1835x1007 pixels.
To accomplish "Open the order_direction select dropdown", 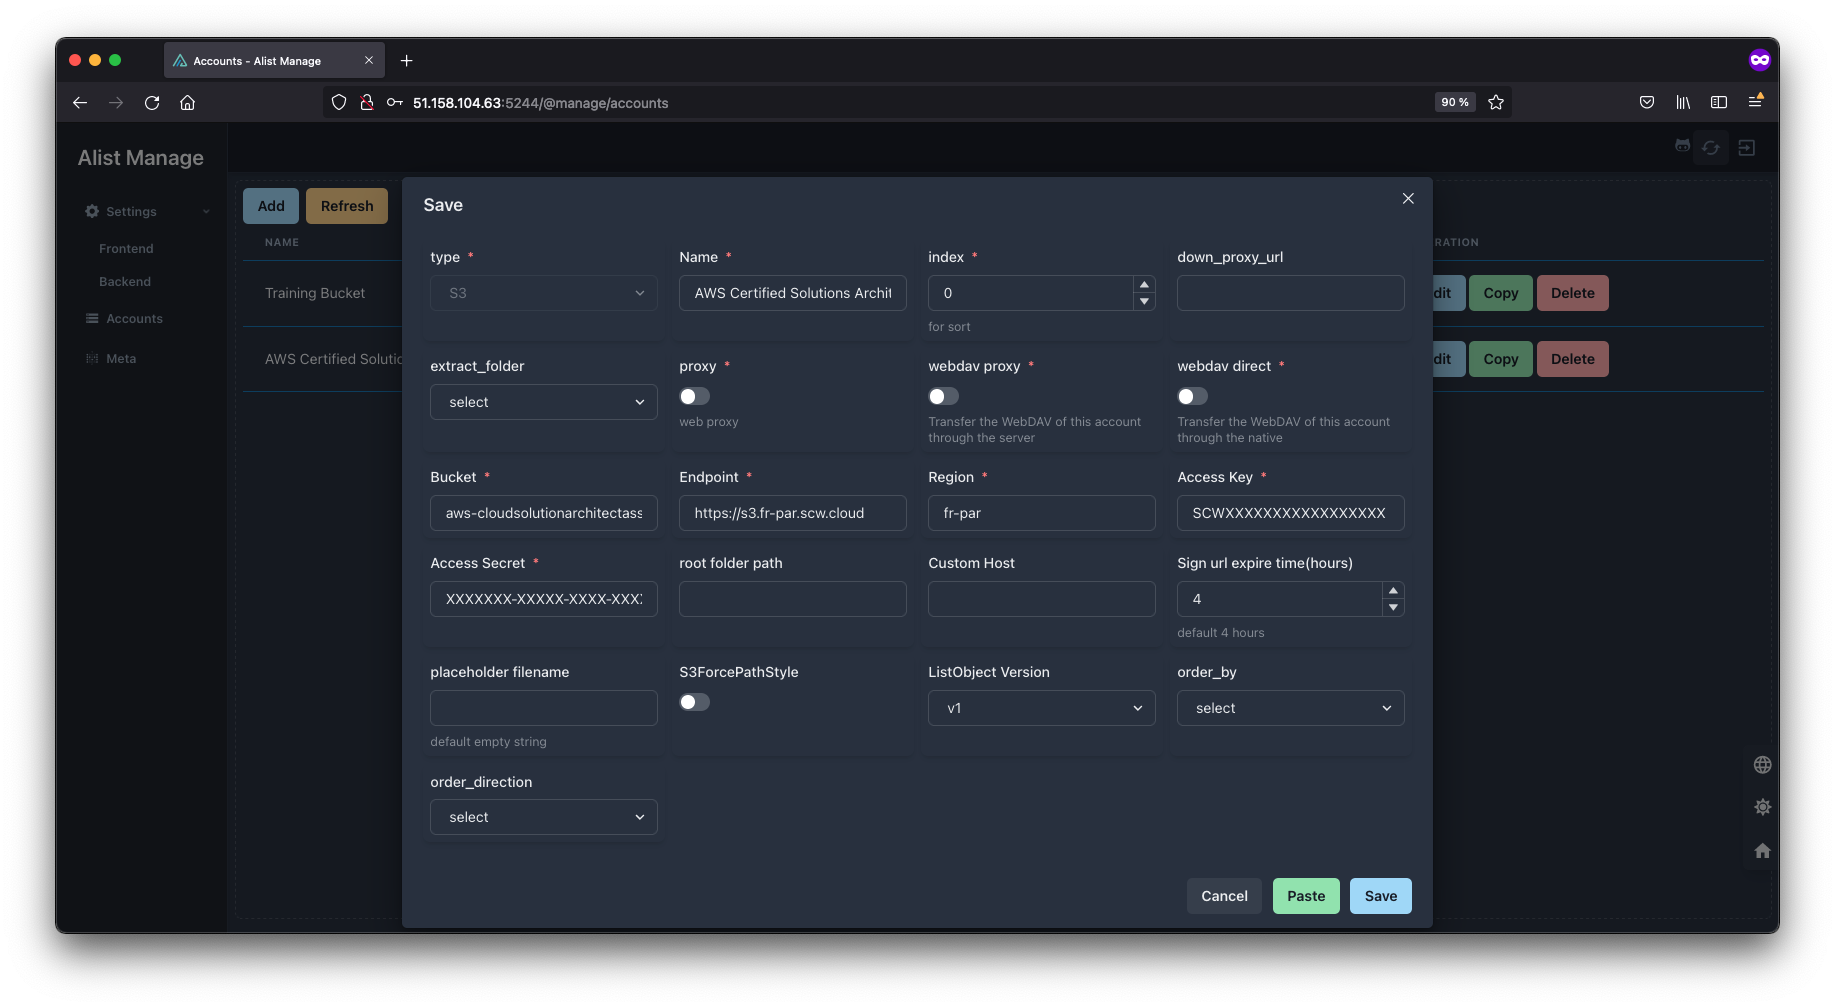I will coord(544,817).
